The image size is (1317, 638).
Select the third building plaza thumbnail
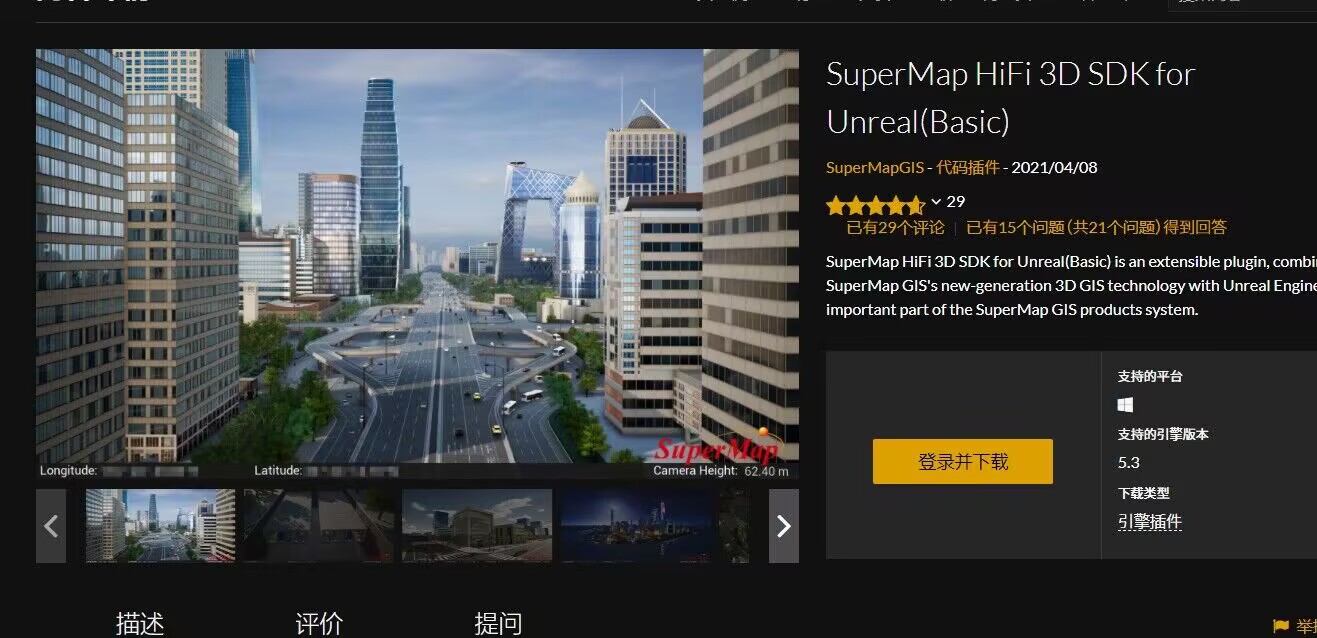[x=477, y=526]
